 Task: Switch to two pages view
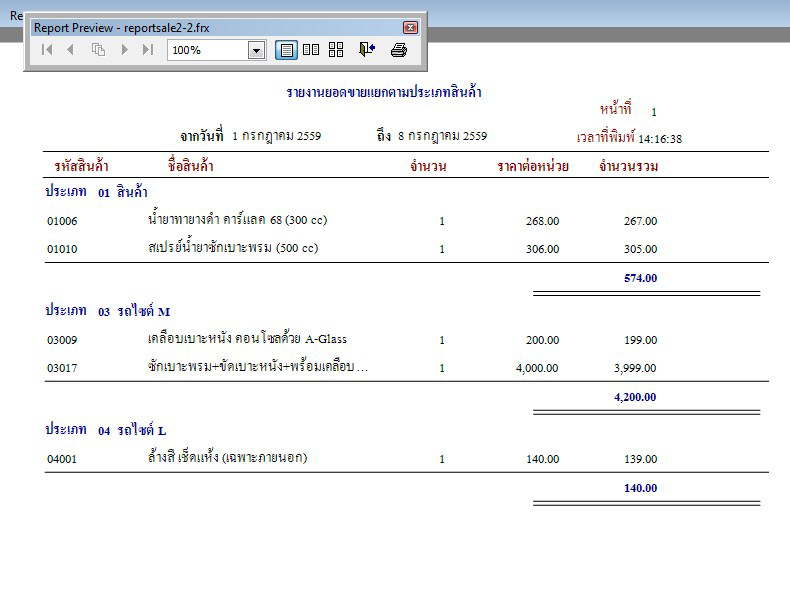point(311,49)
